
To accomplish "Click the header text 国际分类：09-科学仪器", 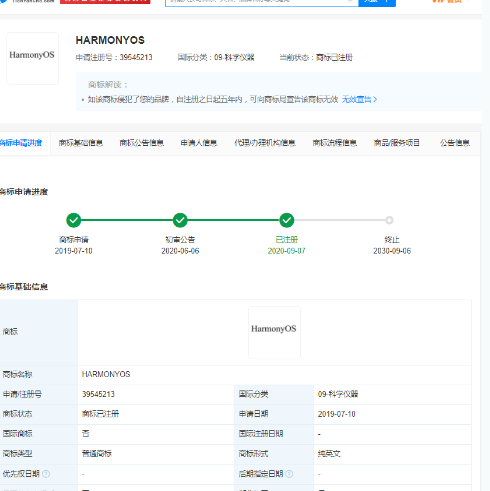I will 216,57.
